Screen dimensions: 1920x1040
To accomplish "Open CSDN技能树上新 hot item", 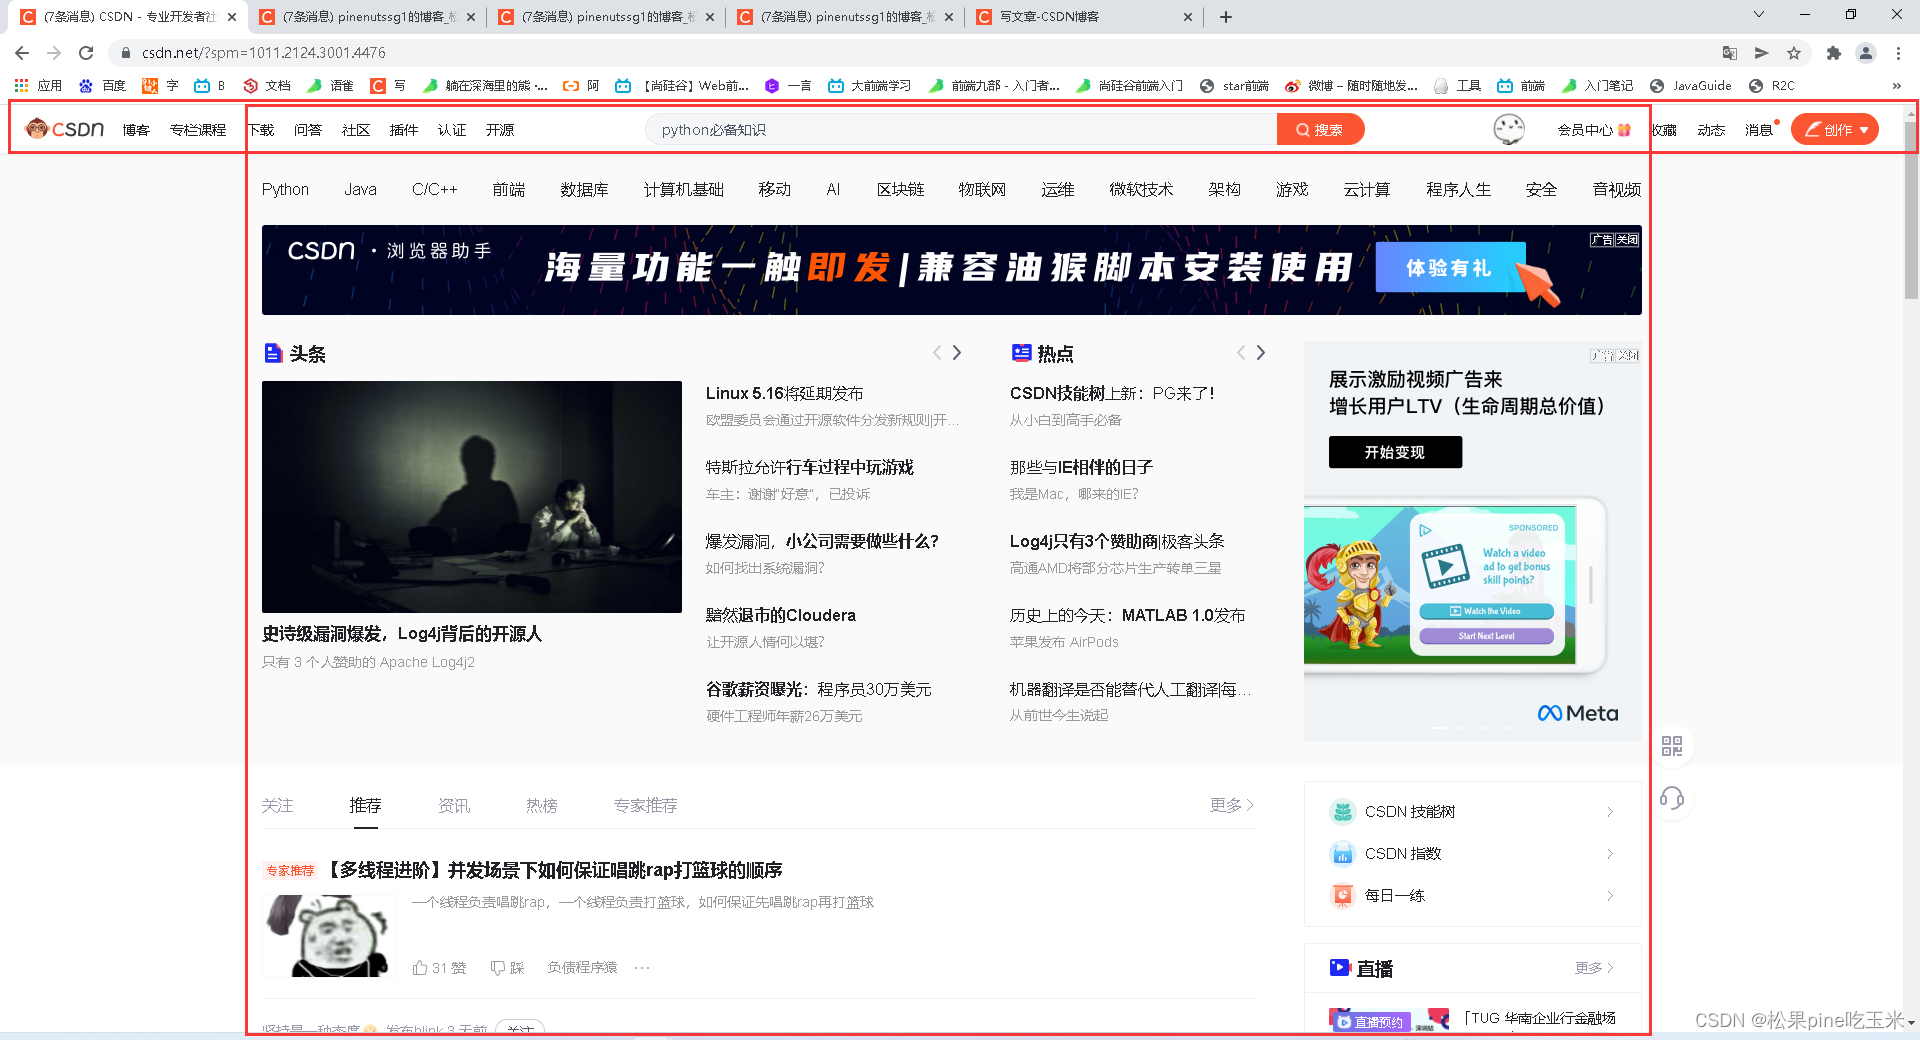I will coord(1112,393).
